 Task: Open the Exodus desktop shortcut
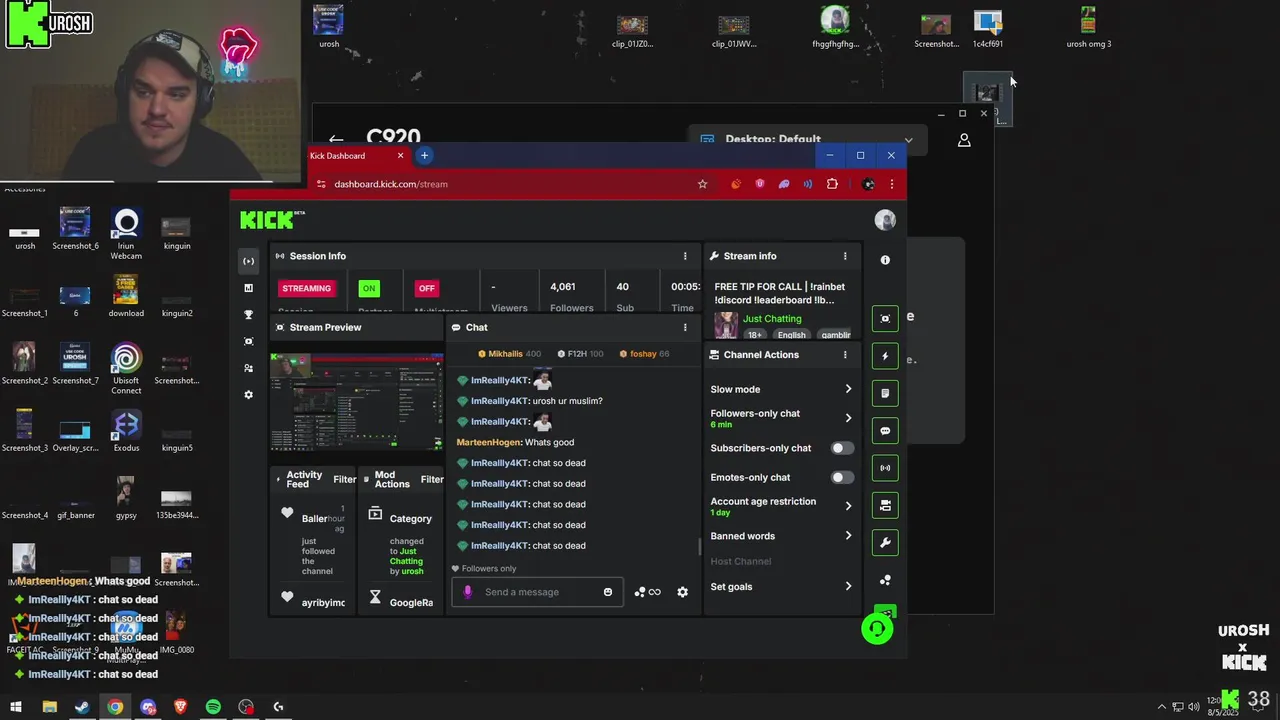click(126, 431)
